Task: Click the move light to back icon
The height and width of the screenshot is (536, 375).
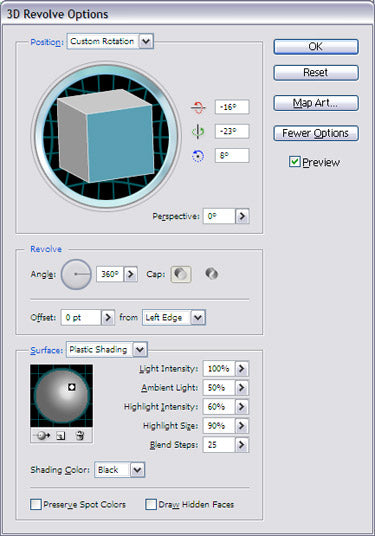Action: (42, 436)
